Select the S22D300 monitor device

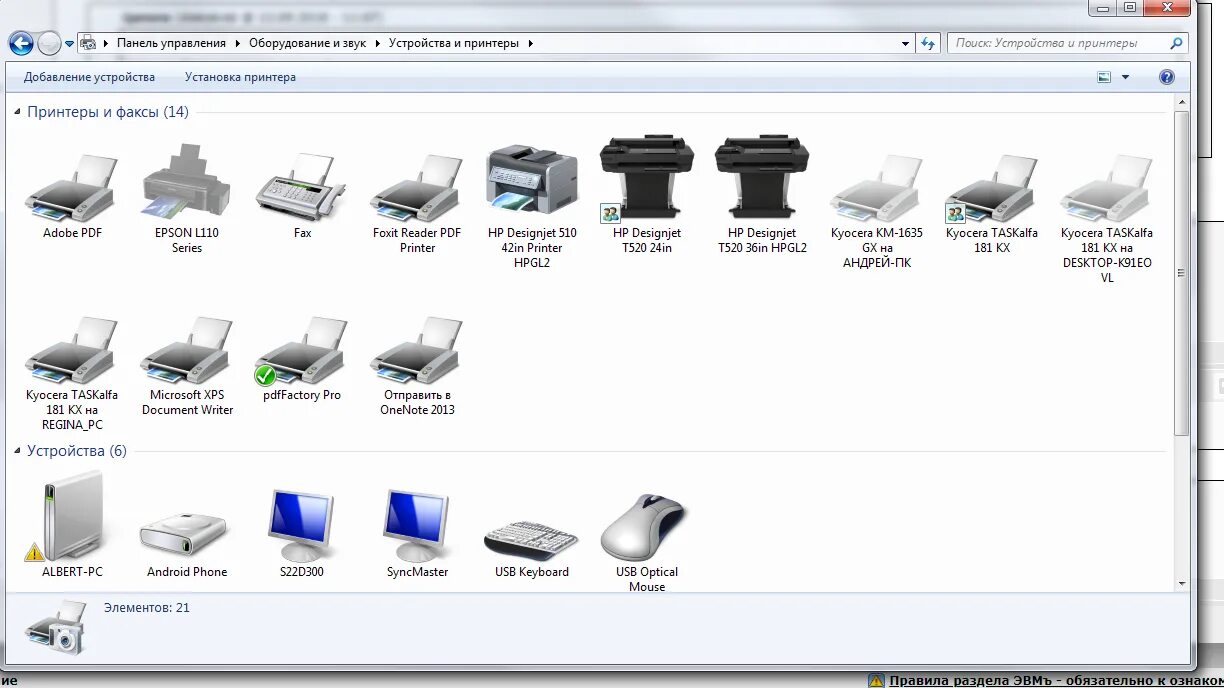point(302,533)
